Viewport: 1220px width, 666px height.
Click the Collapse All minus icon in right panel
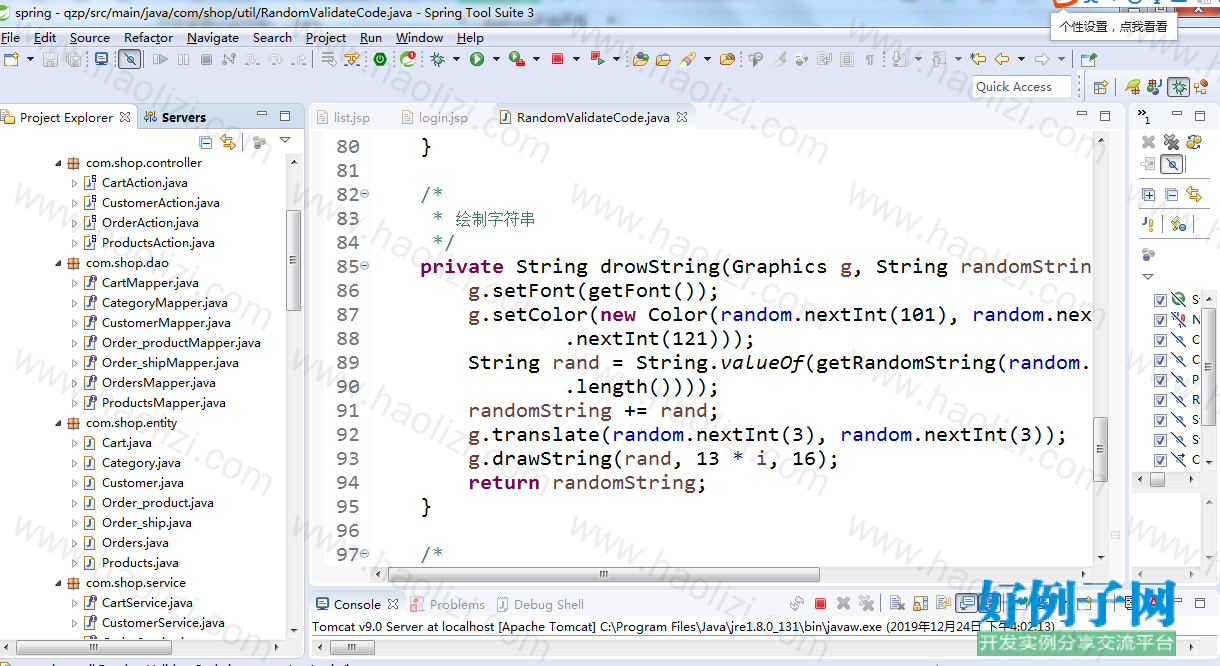(1171, 194)
